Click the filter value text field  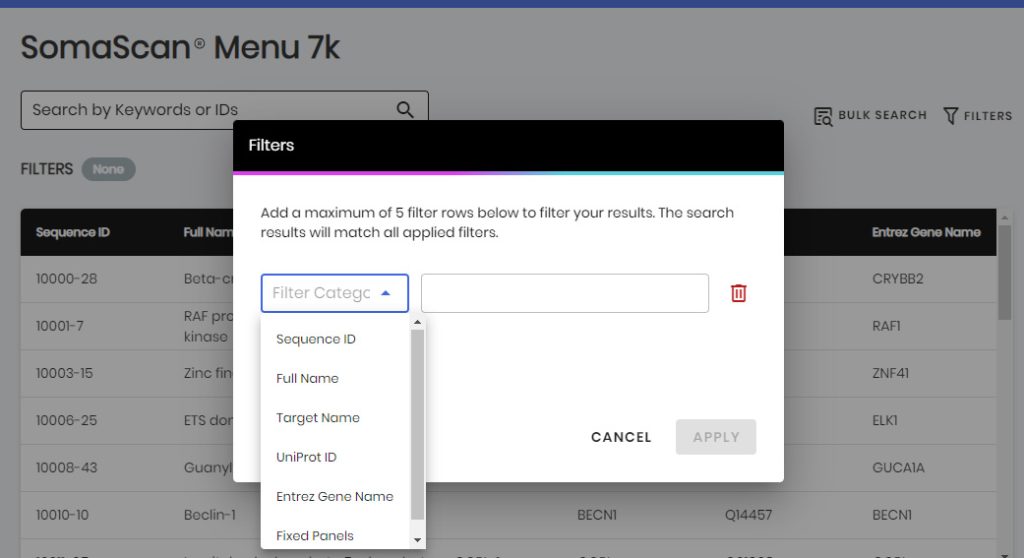pyautogui.click(x=565, y=293)
